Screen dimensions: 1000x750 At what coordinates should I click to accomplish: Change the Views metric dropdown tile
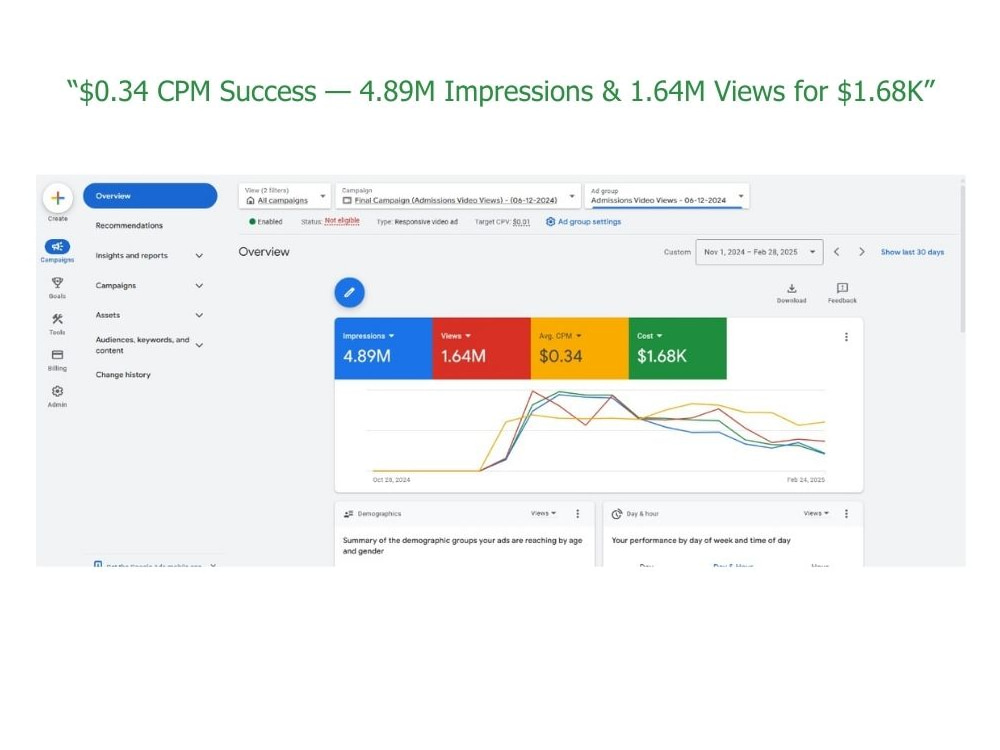(455, 336)
